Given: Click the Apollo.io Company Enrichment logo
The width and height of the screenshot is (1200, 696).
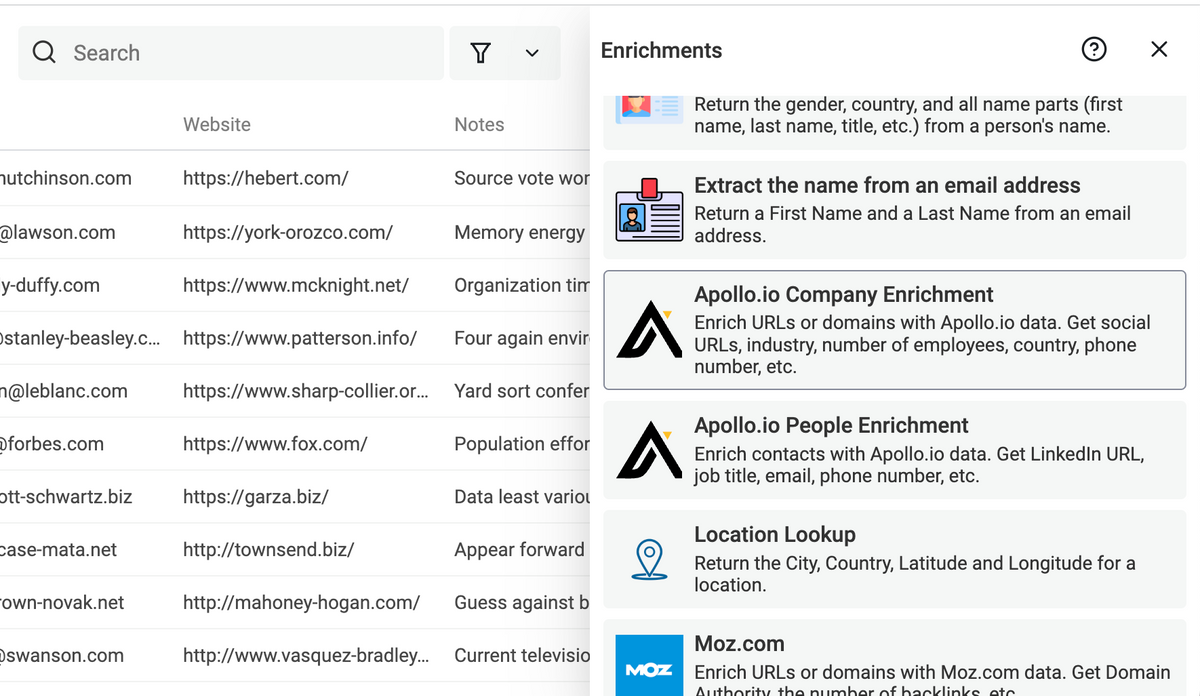Looking at the screenshot, I should pyautogui.click(x=649, y=330).
